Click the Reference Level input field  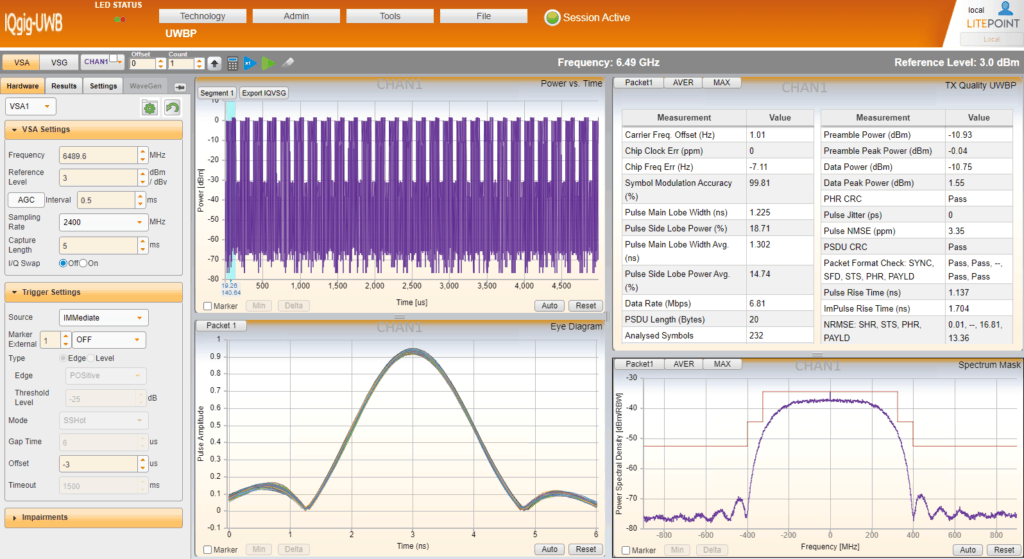[99, 178]
